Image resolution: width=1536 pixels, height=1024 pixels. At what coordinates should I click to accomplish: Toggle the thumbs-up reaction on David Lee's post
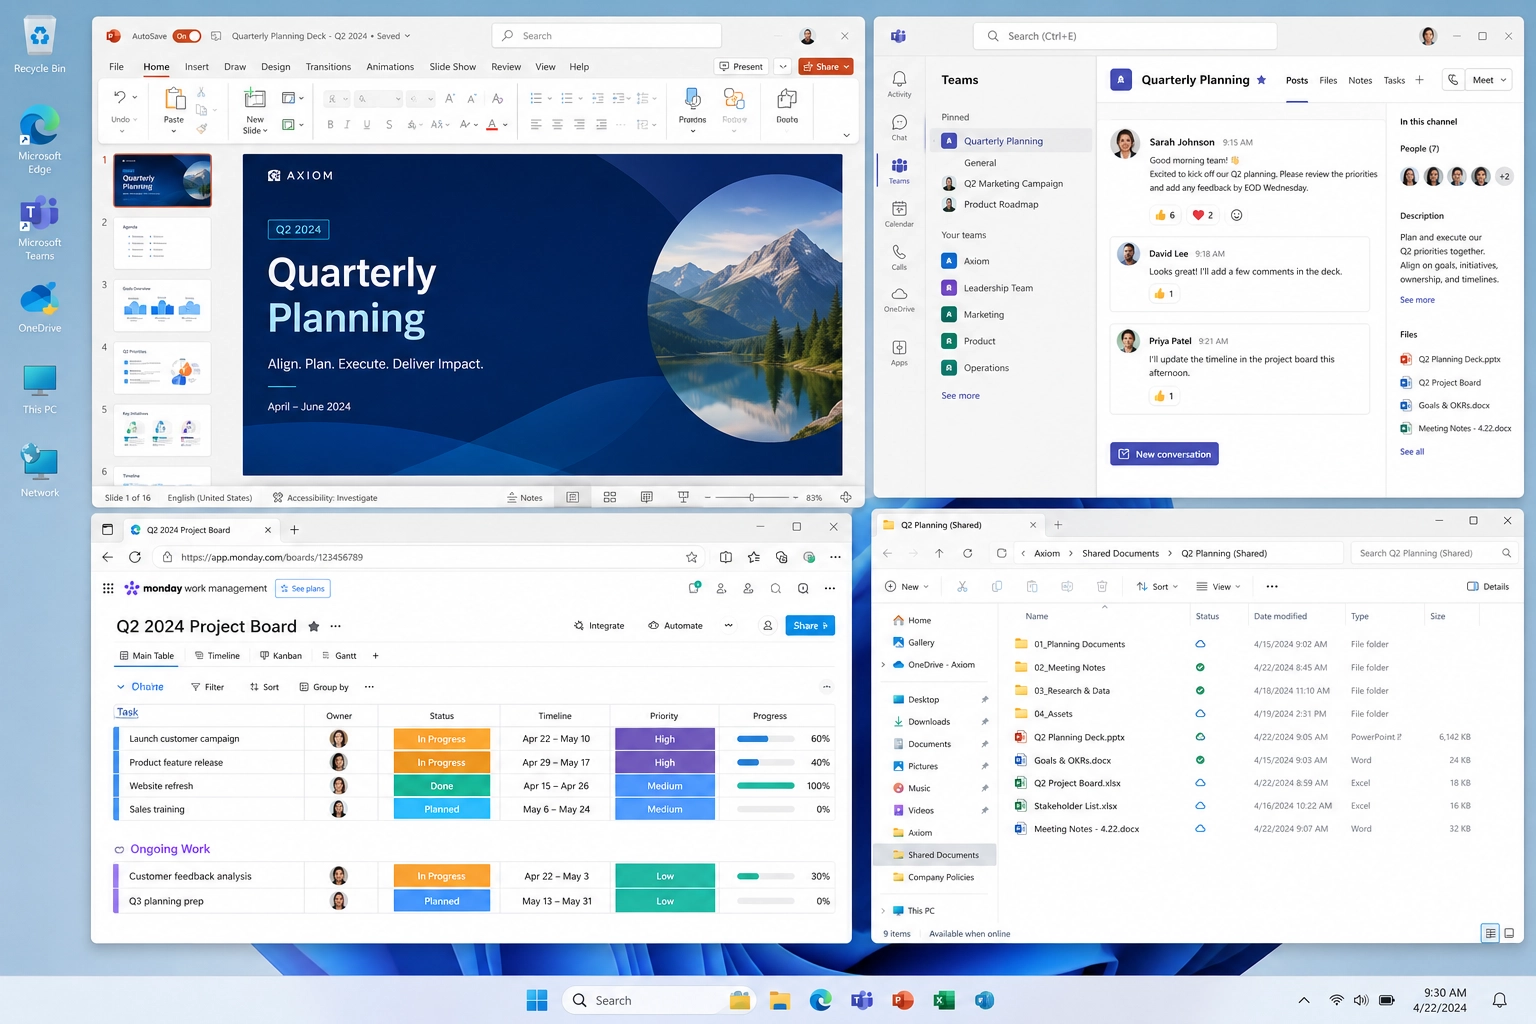click(x=1164, y=294)
